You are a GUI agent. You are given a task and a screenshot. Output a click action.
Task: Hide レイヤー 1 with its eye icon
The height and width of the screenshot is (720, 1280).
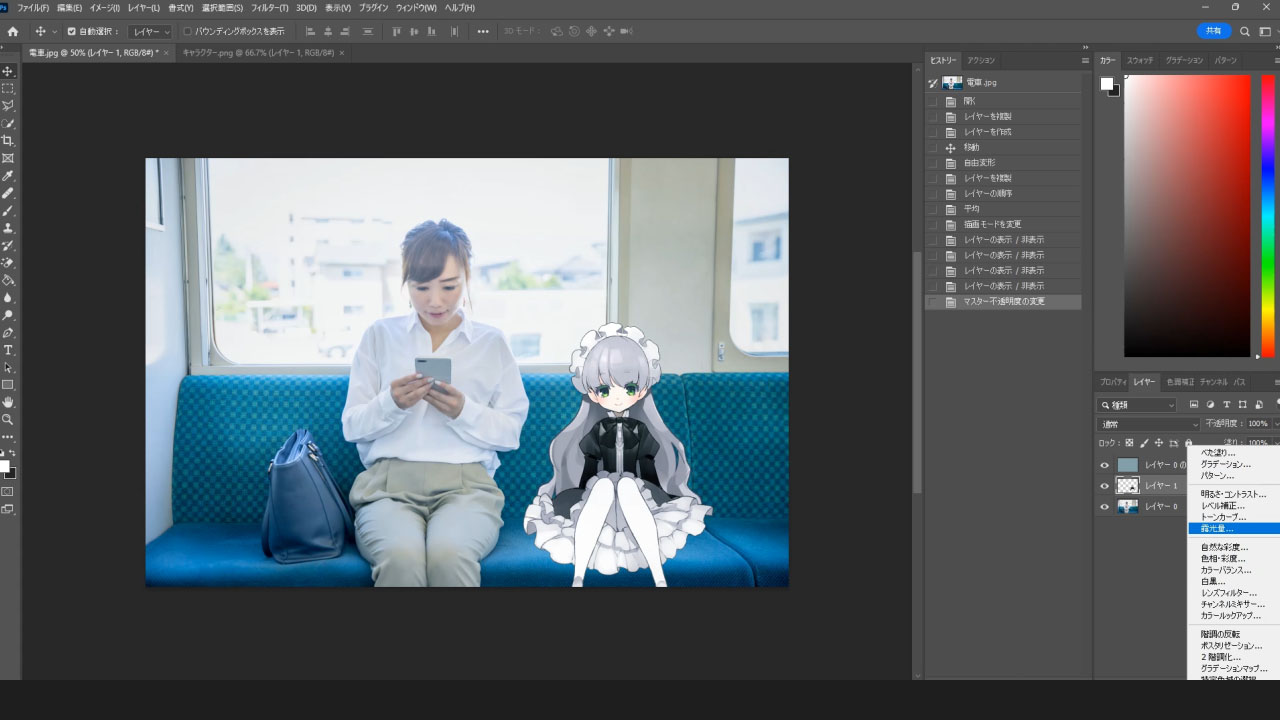(x=1105, y=486)
